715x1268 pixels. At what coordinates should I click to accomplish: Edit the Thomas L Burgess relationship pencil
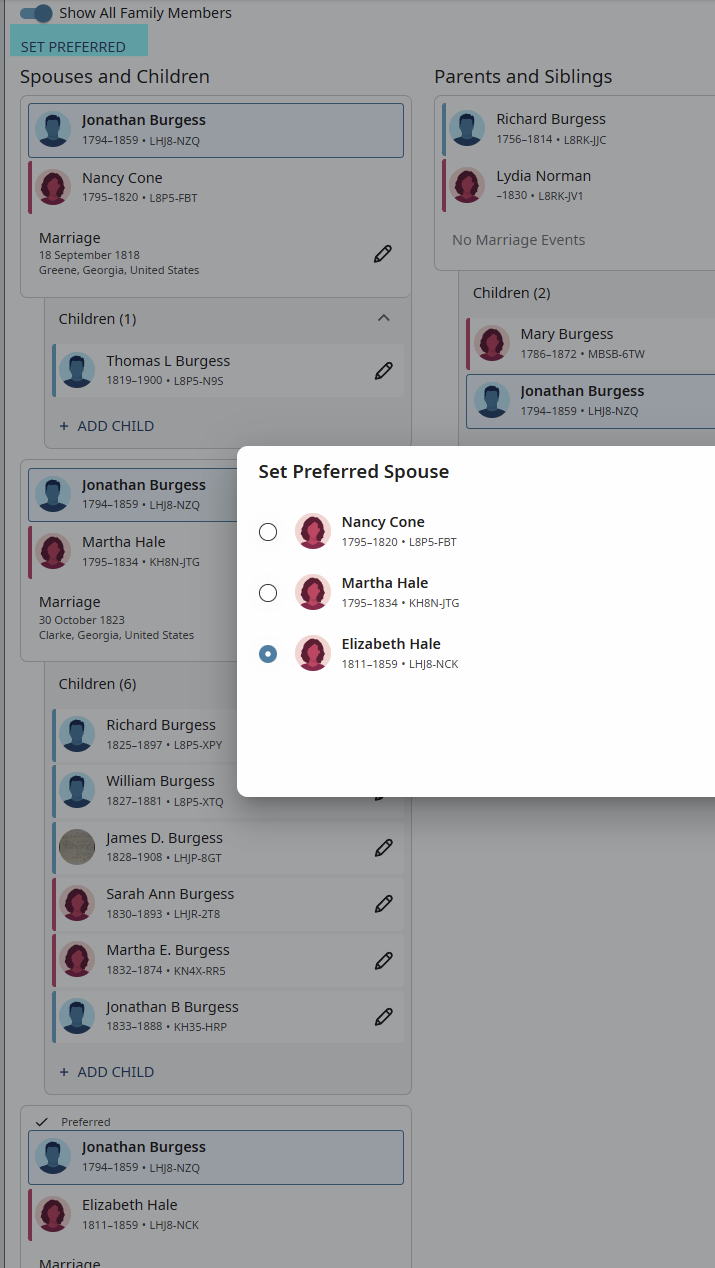pyautogui.click(x=383, y=371)
